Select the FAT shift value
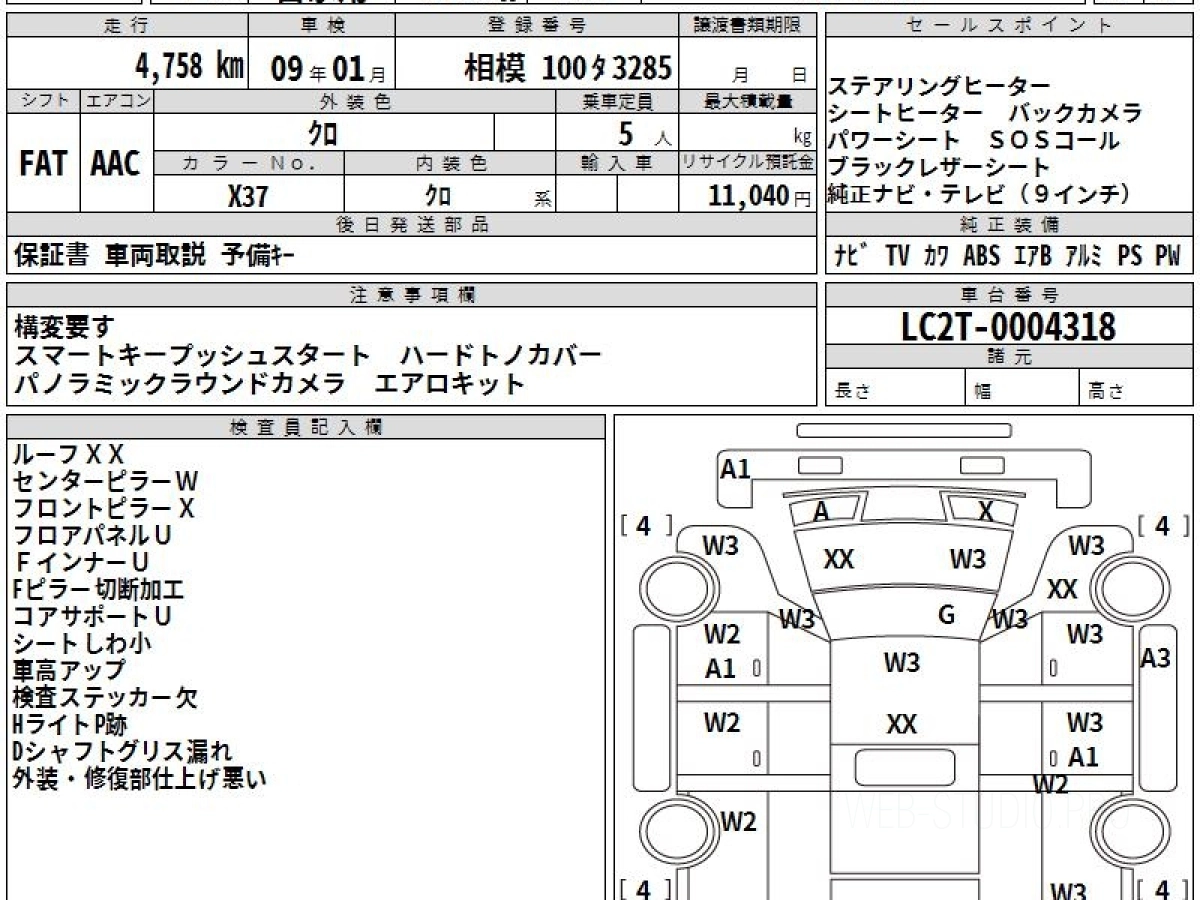The width and height of the screenshot is (1200, 900). pyautogui.click(x=43, y=163)
